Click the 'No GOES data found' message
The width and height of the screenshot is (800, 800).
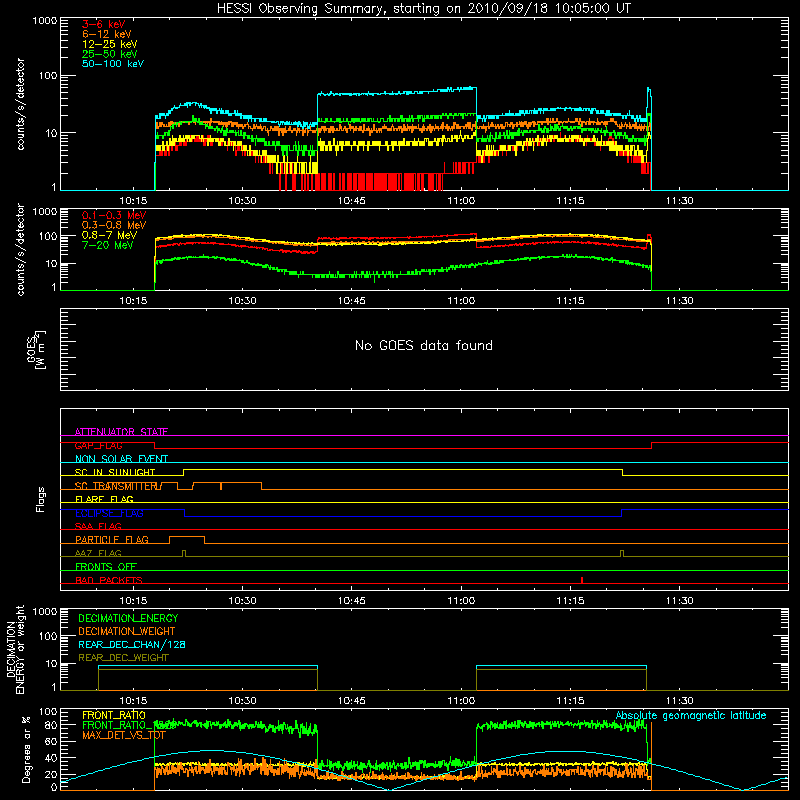click(x=423, y=345)
